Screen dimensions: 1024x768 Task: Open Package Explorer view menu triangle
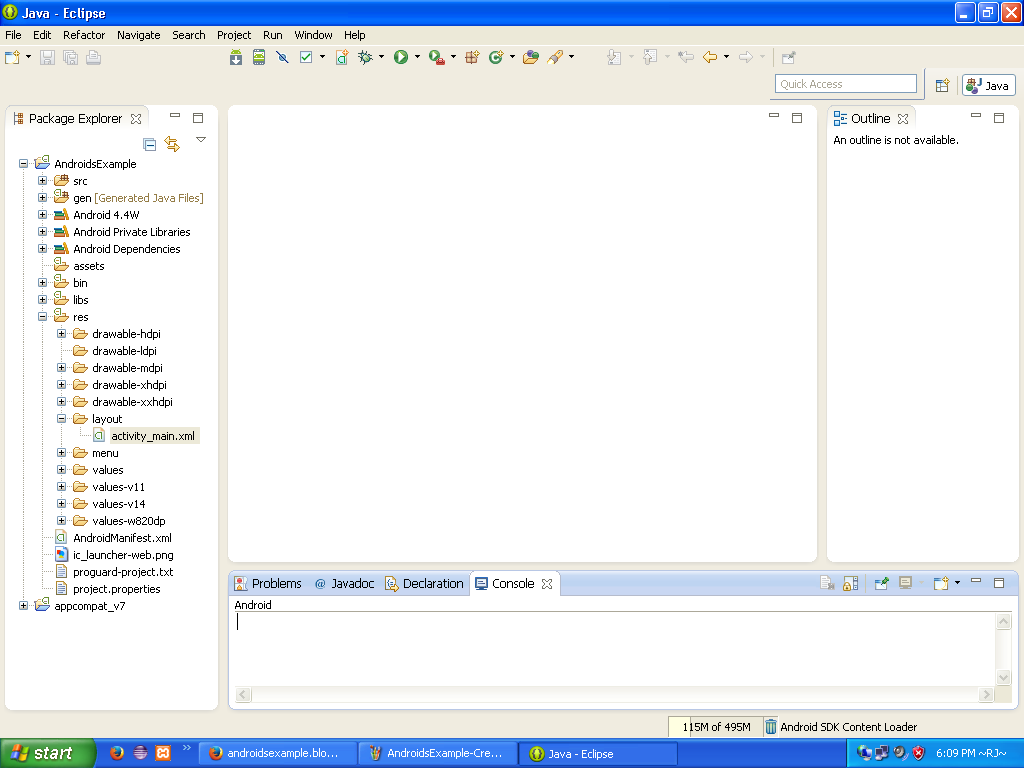click(201, 140)
